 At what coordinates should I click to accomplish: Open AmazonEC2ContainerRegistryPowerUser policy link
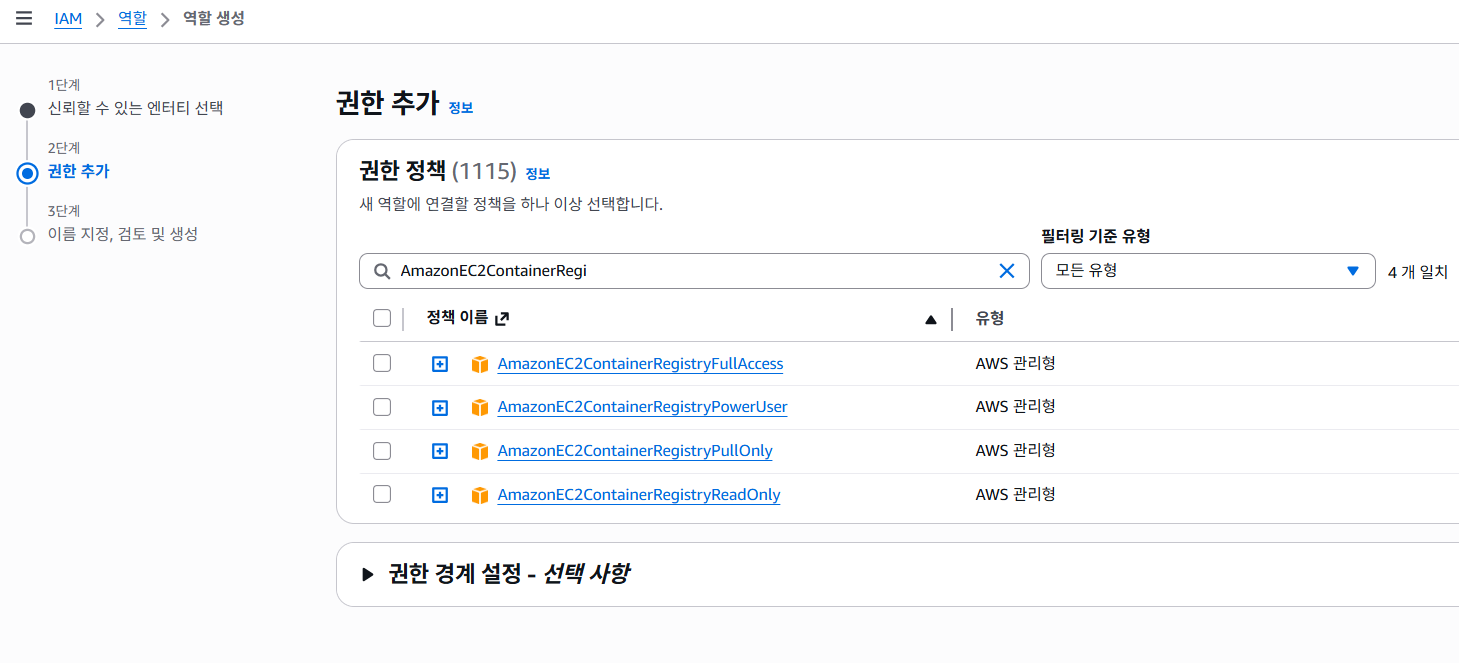(x=642, y=407)
